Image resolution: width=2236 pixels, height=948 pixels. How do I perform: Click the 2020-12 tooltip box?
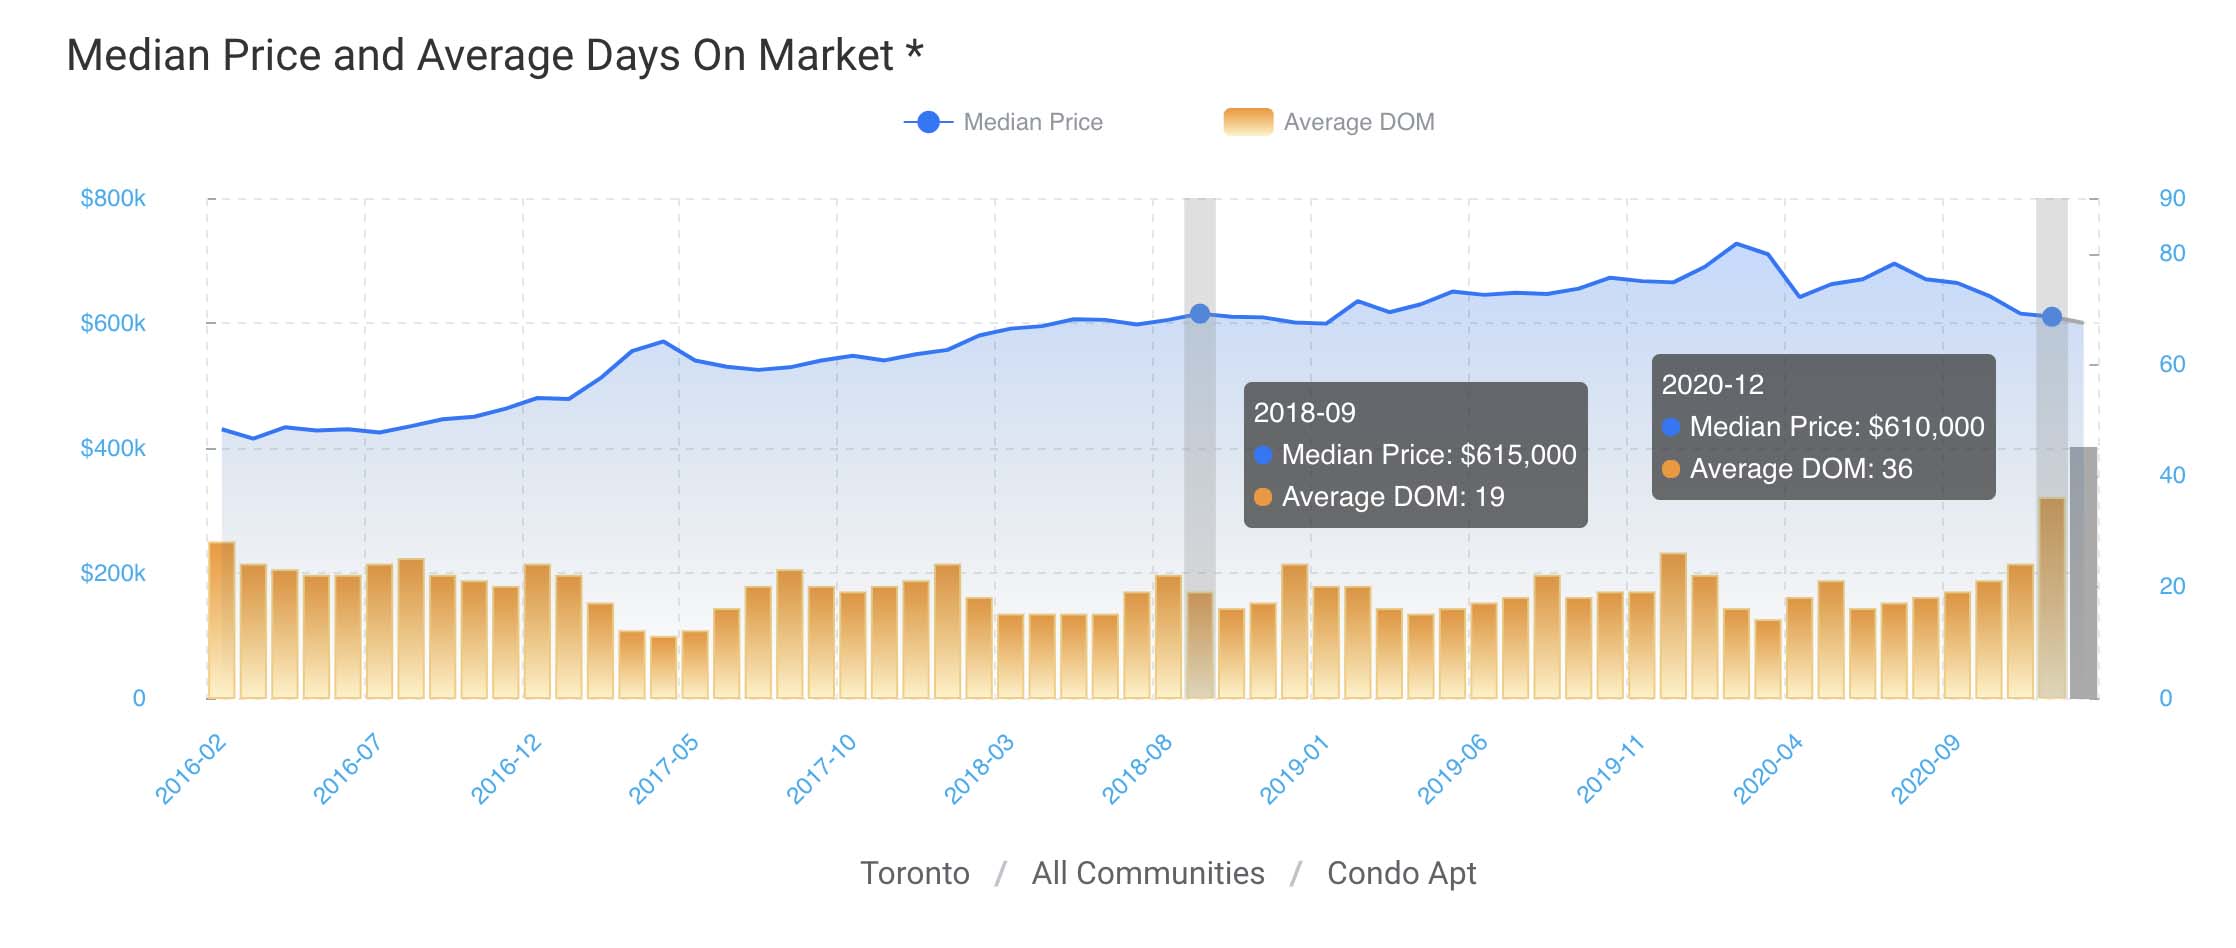click(1823, 427)
